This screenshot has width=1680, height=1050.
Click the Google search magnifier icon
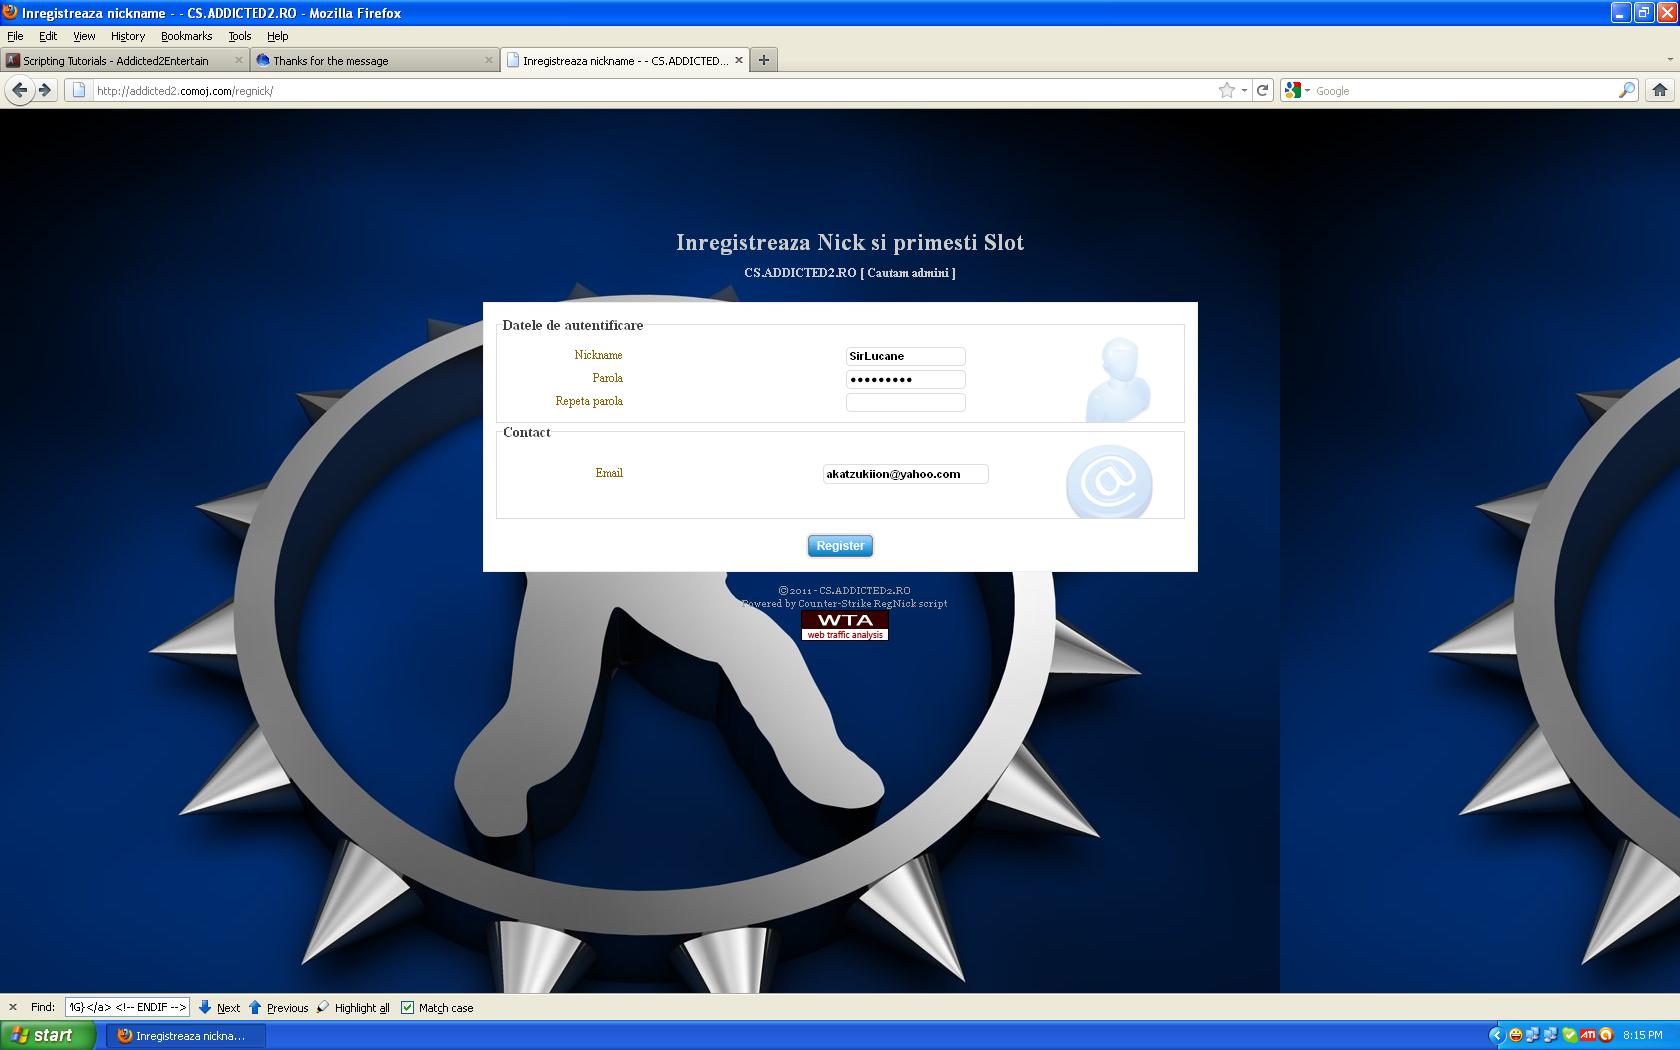click(x=1627, y=90)
